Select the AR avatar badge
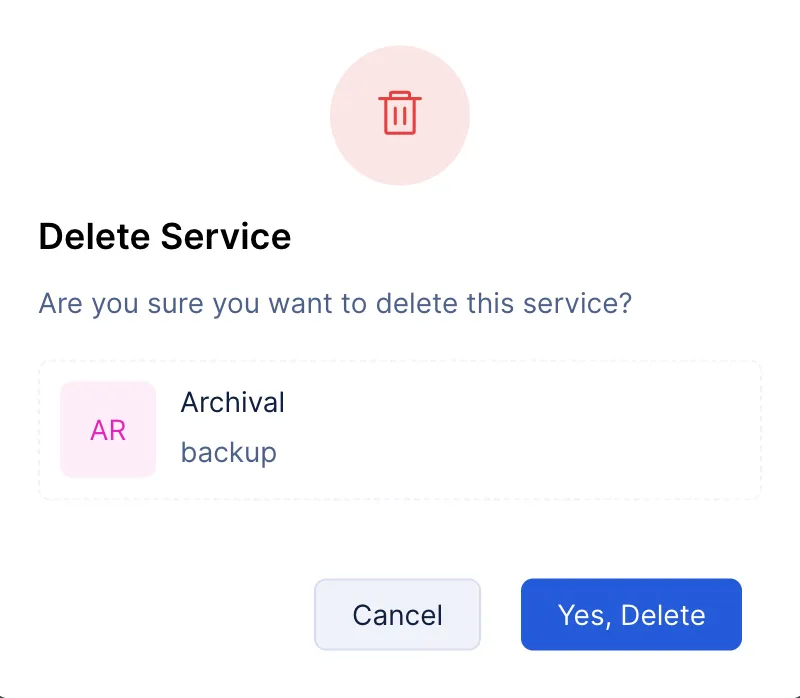 [x=108, y=429]
